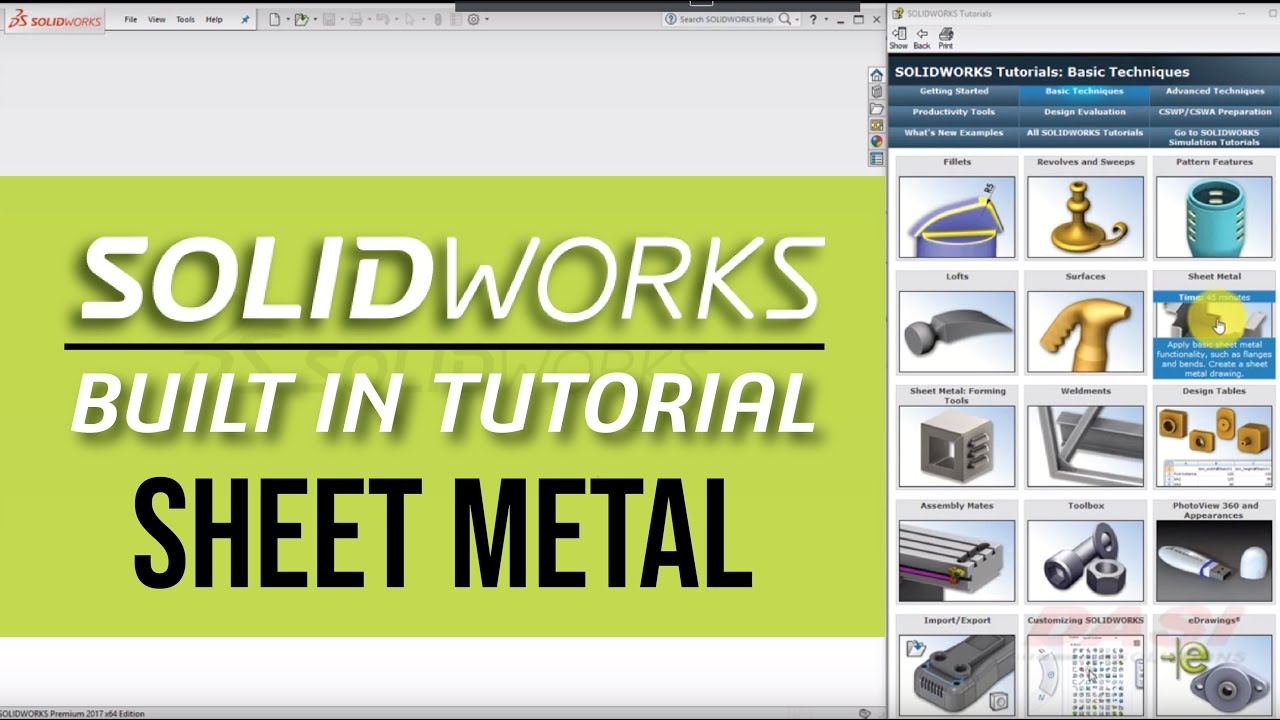Image resolution: width=1280 pixels, height=720 pixels.
Task: Open the Import/Export tutorial thumbnail
Action: click(x=957, y=676)
